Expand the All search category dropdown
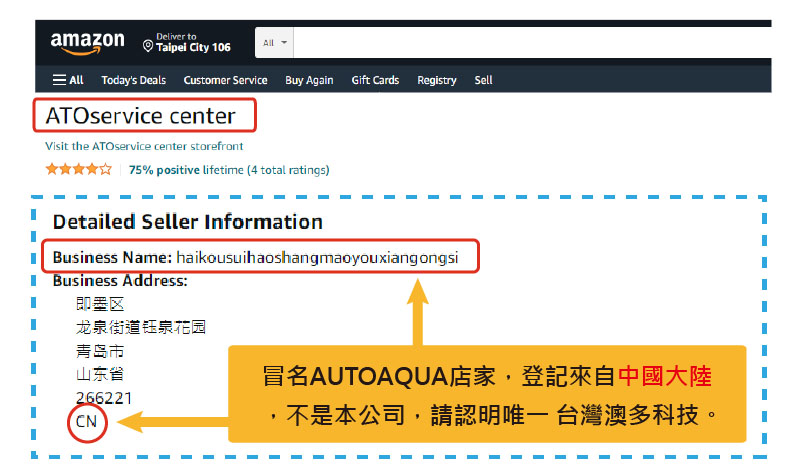The width and height of the screenshot is (801, 474). click(275, 43)
